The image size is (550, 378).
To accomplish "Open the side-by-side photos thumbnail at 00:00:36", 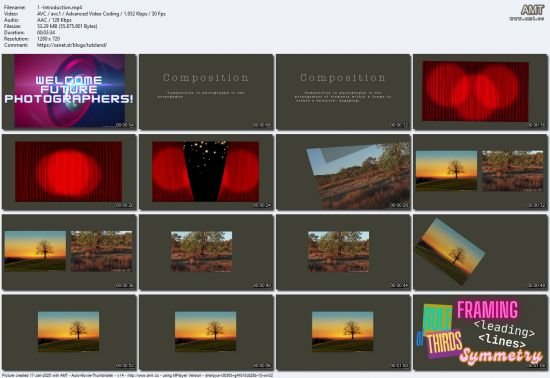I will pos(69,252).
